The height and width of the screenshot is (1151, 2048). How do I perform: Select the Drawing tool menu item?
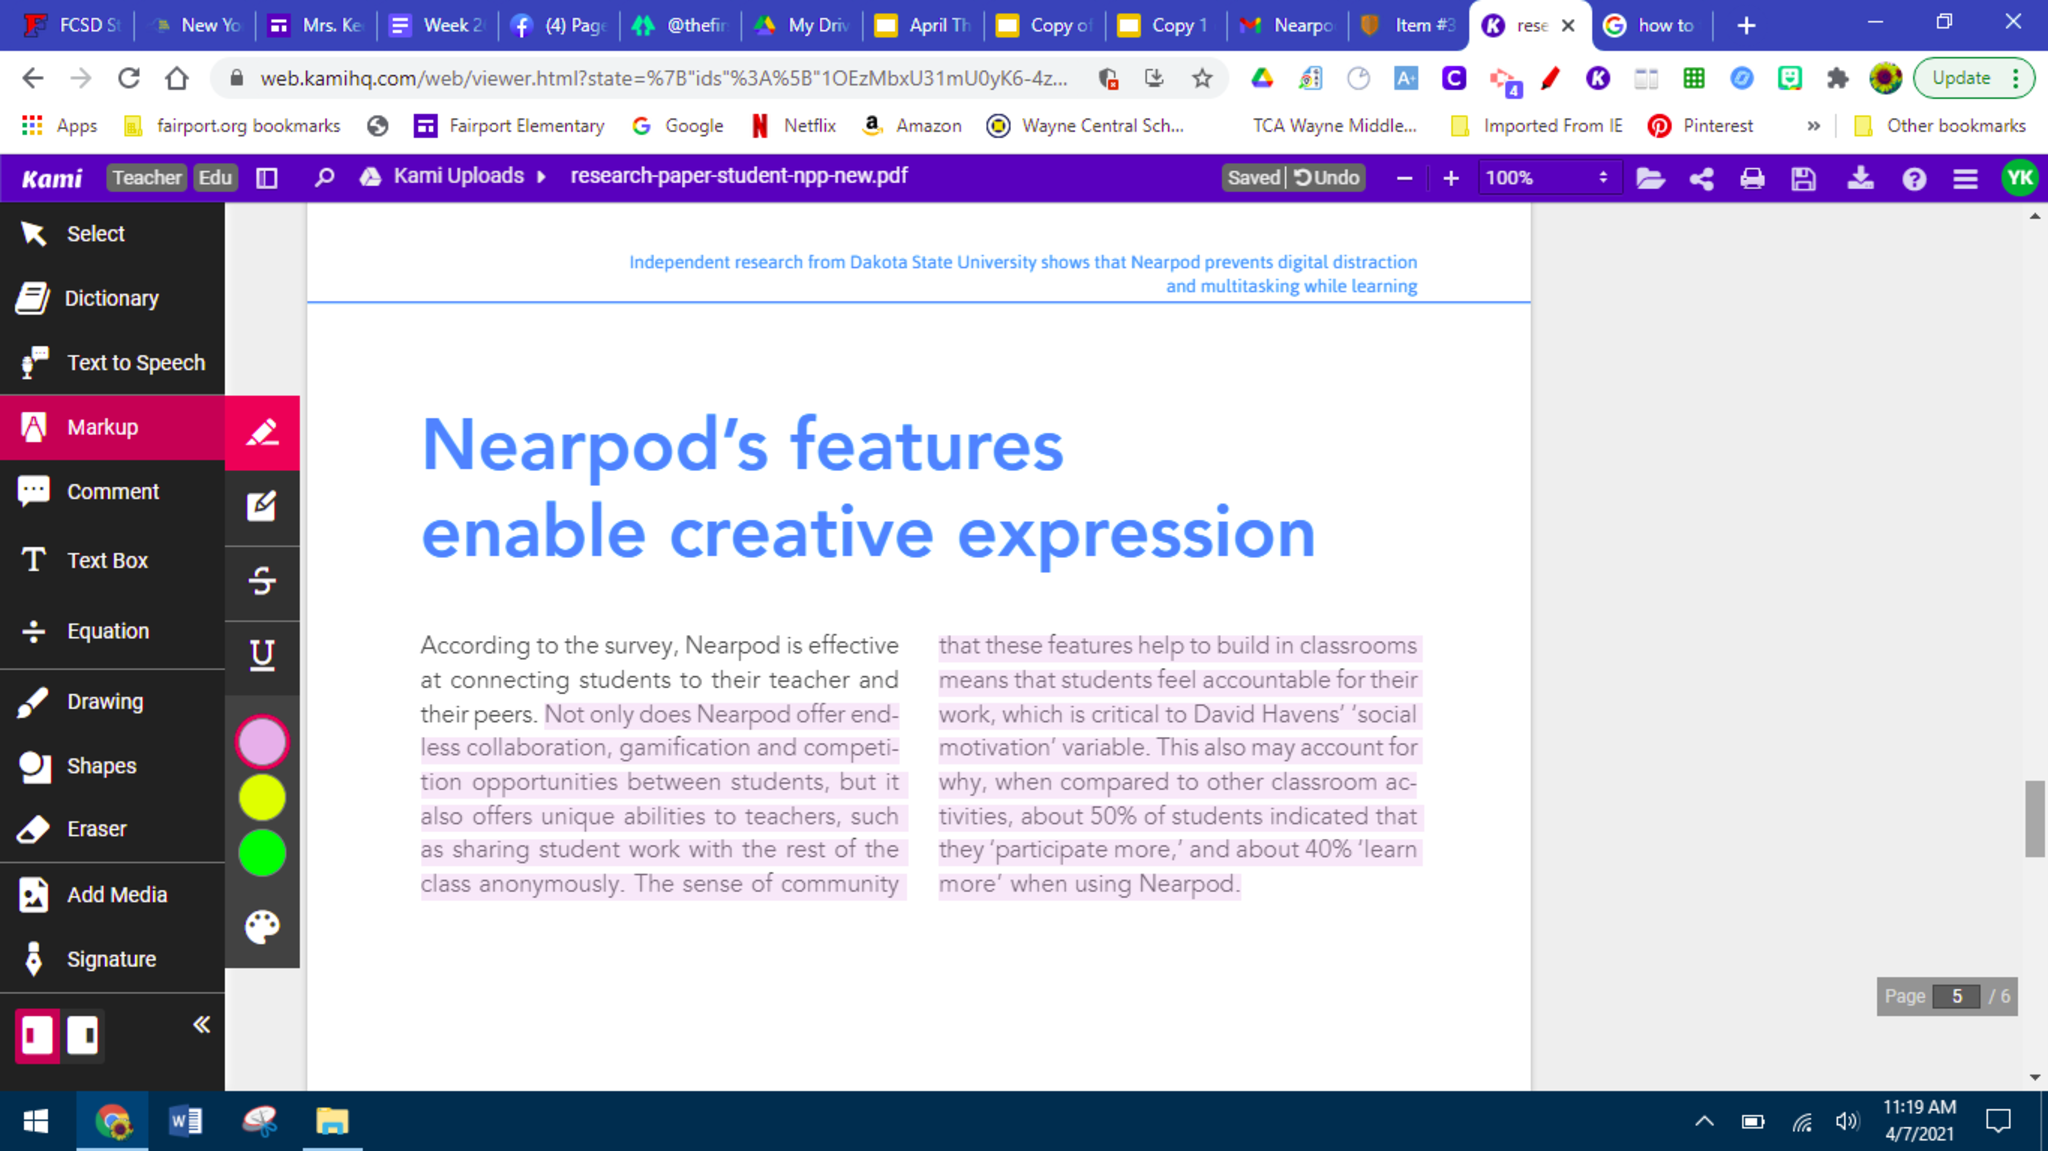pos(105,701)
